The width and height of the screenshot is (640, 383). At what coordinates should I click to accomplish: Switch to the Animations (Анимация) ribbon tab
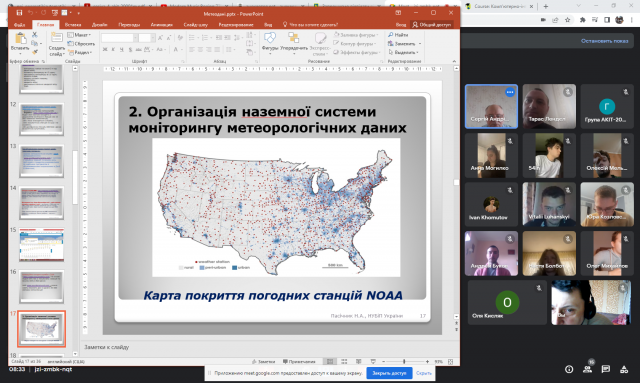click(x=161, y=24)
